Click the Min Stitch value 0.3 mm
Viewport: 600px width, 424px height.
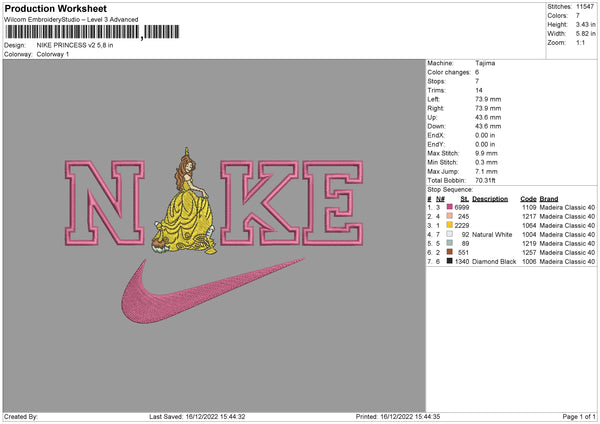(486, 162)
